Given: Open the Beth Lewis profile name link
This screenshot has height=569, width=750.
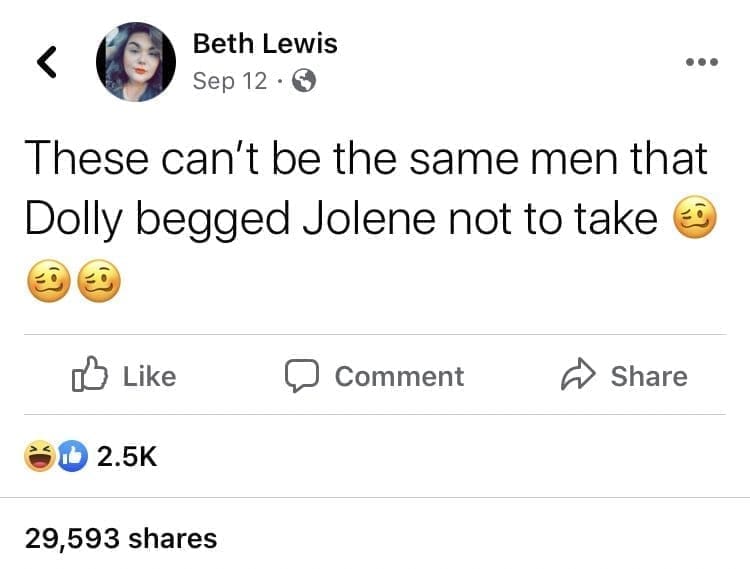Looking at the screenshot, I should (x=264, y=44).
